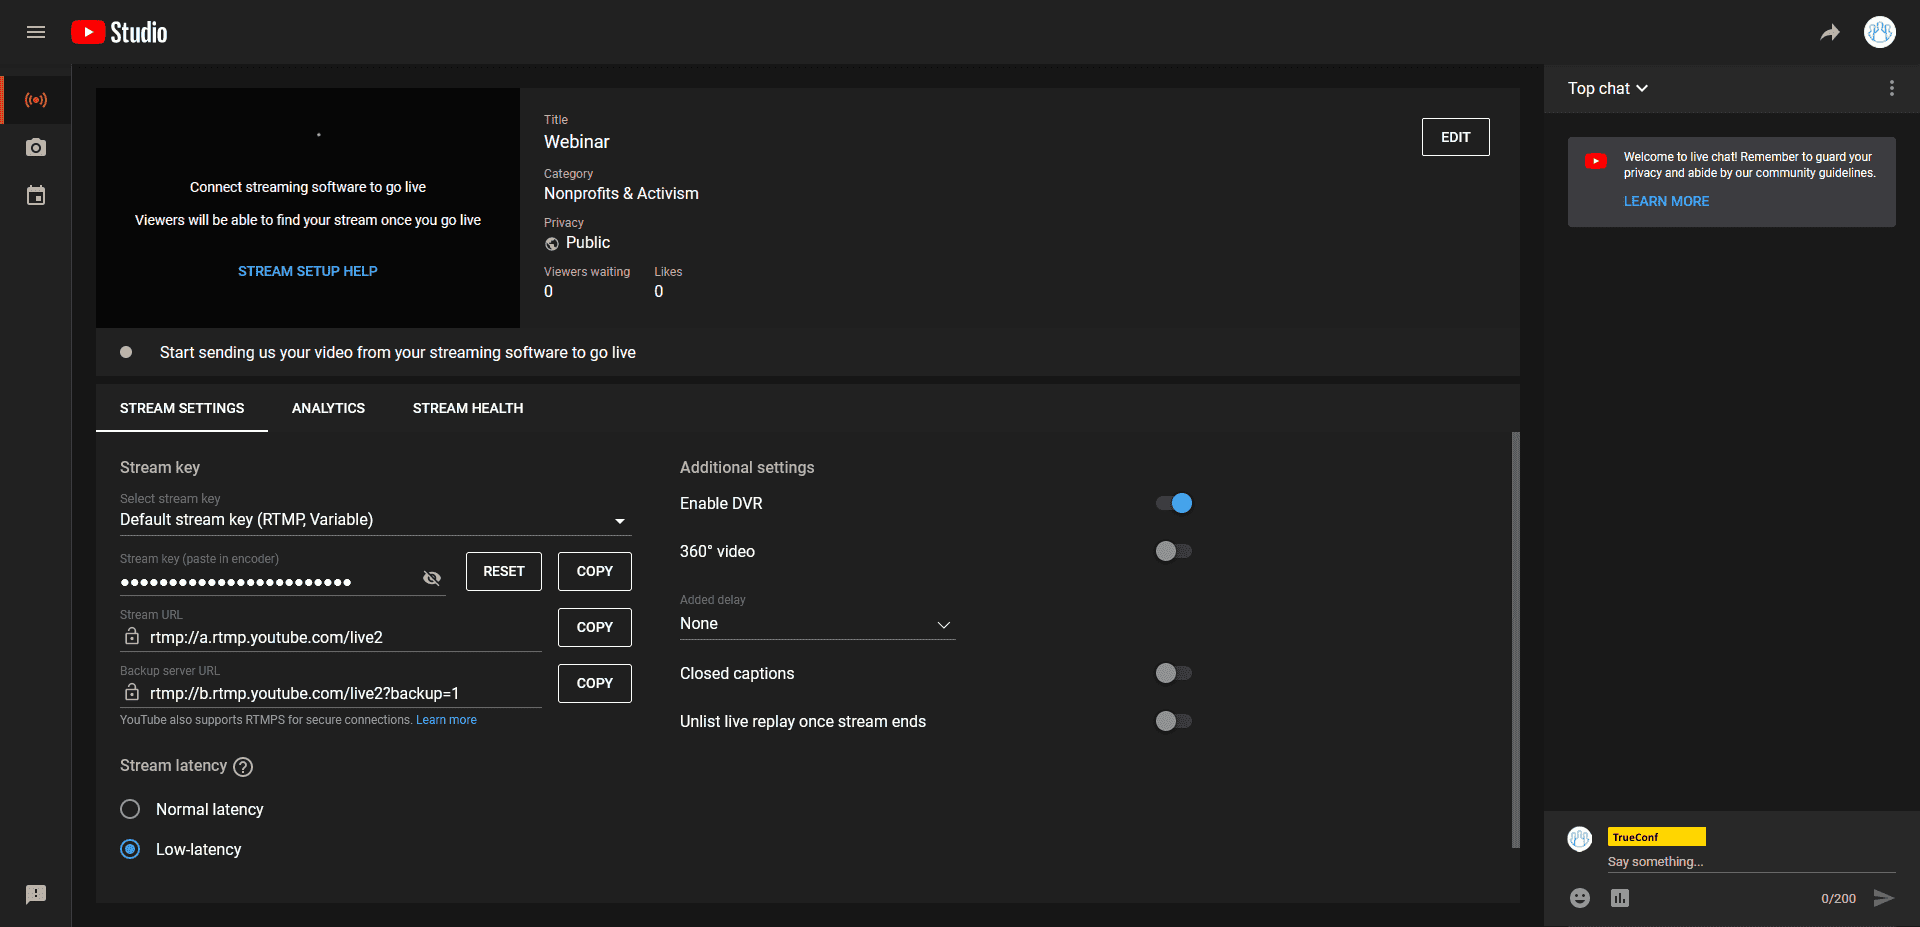Open the Webcam camera sidebar icon
This screenshot has height=927, width=1920.
click(36, 148)
